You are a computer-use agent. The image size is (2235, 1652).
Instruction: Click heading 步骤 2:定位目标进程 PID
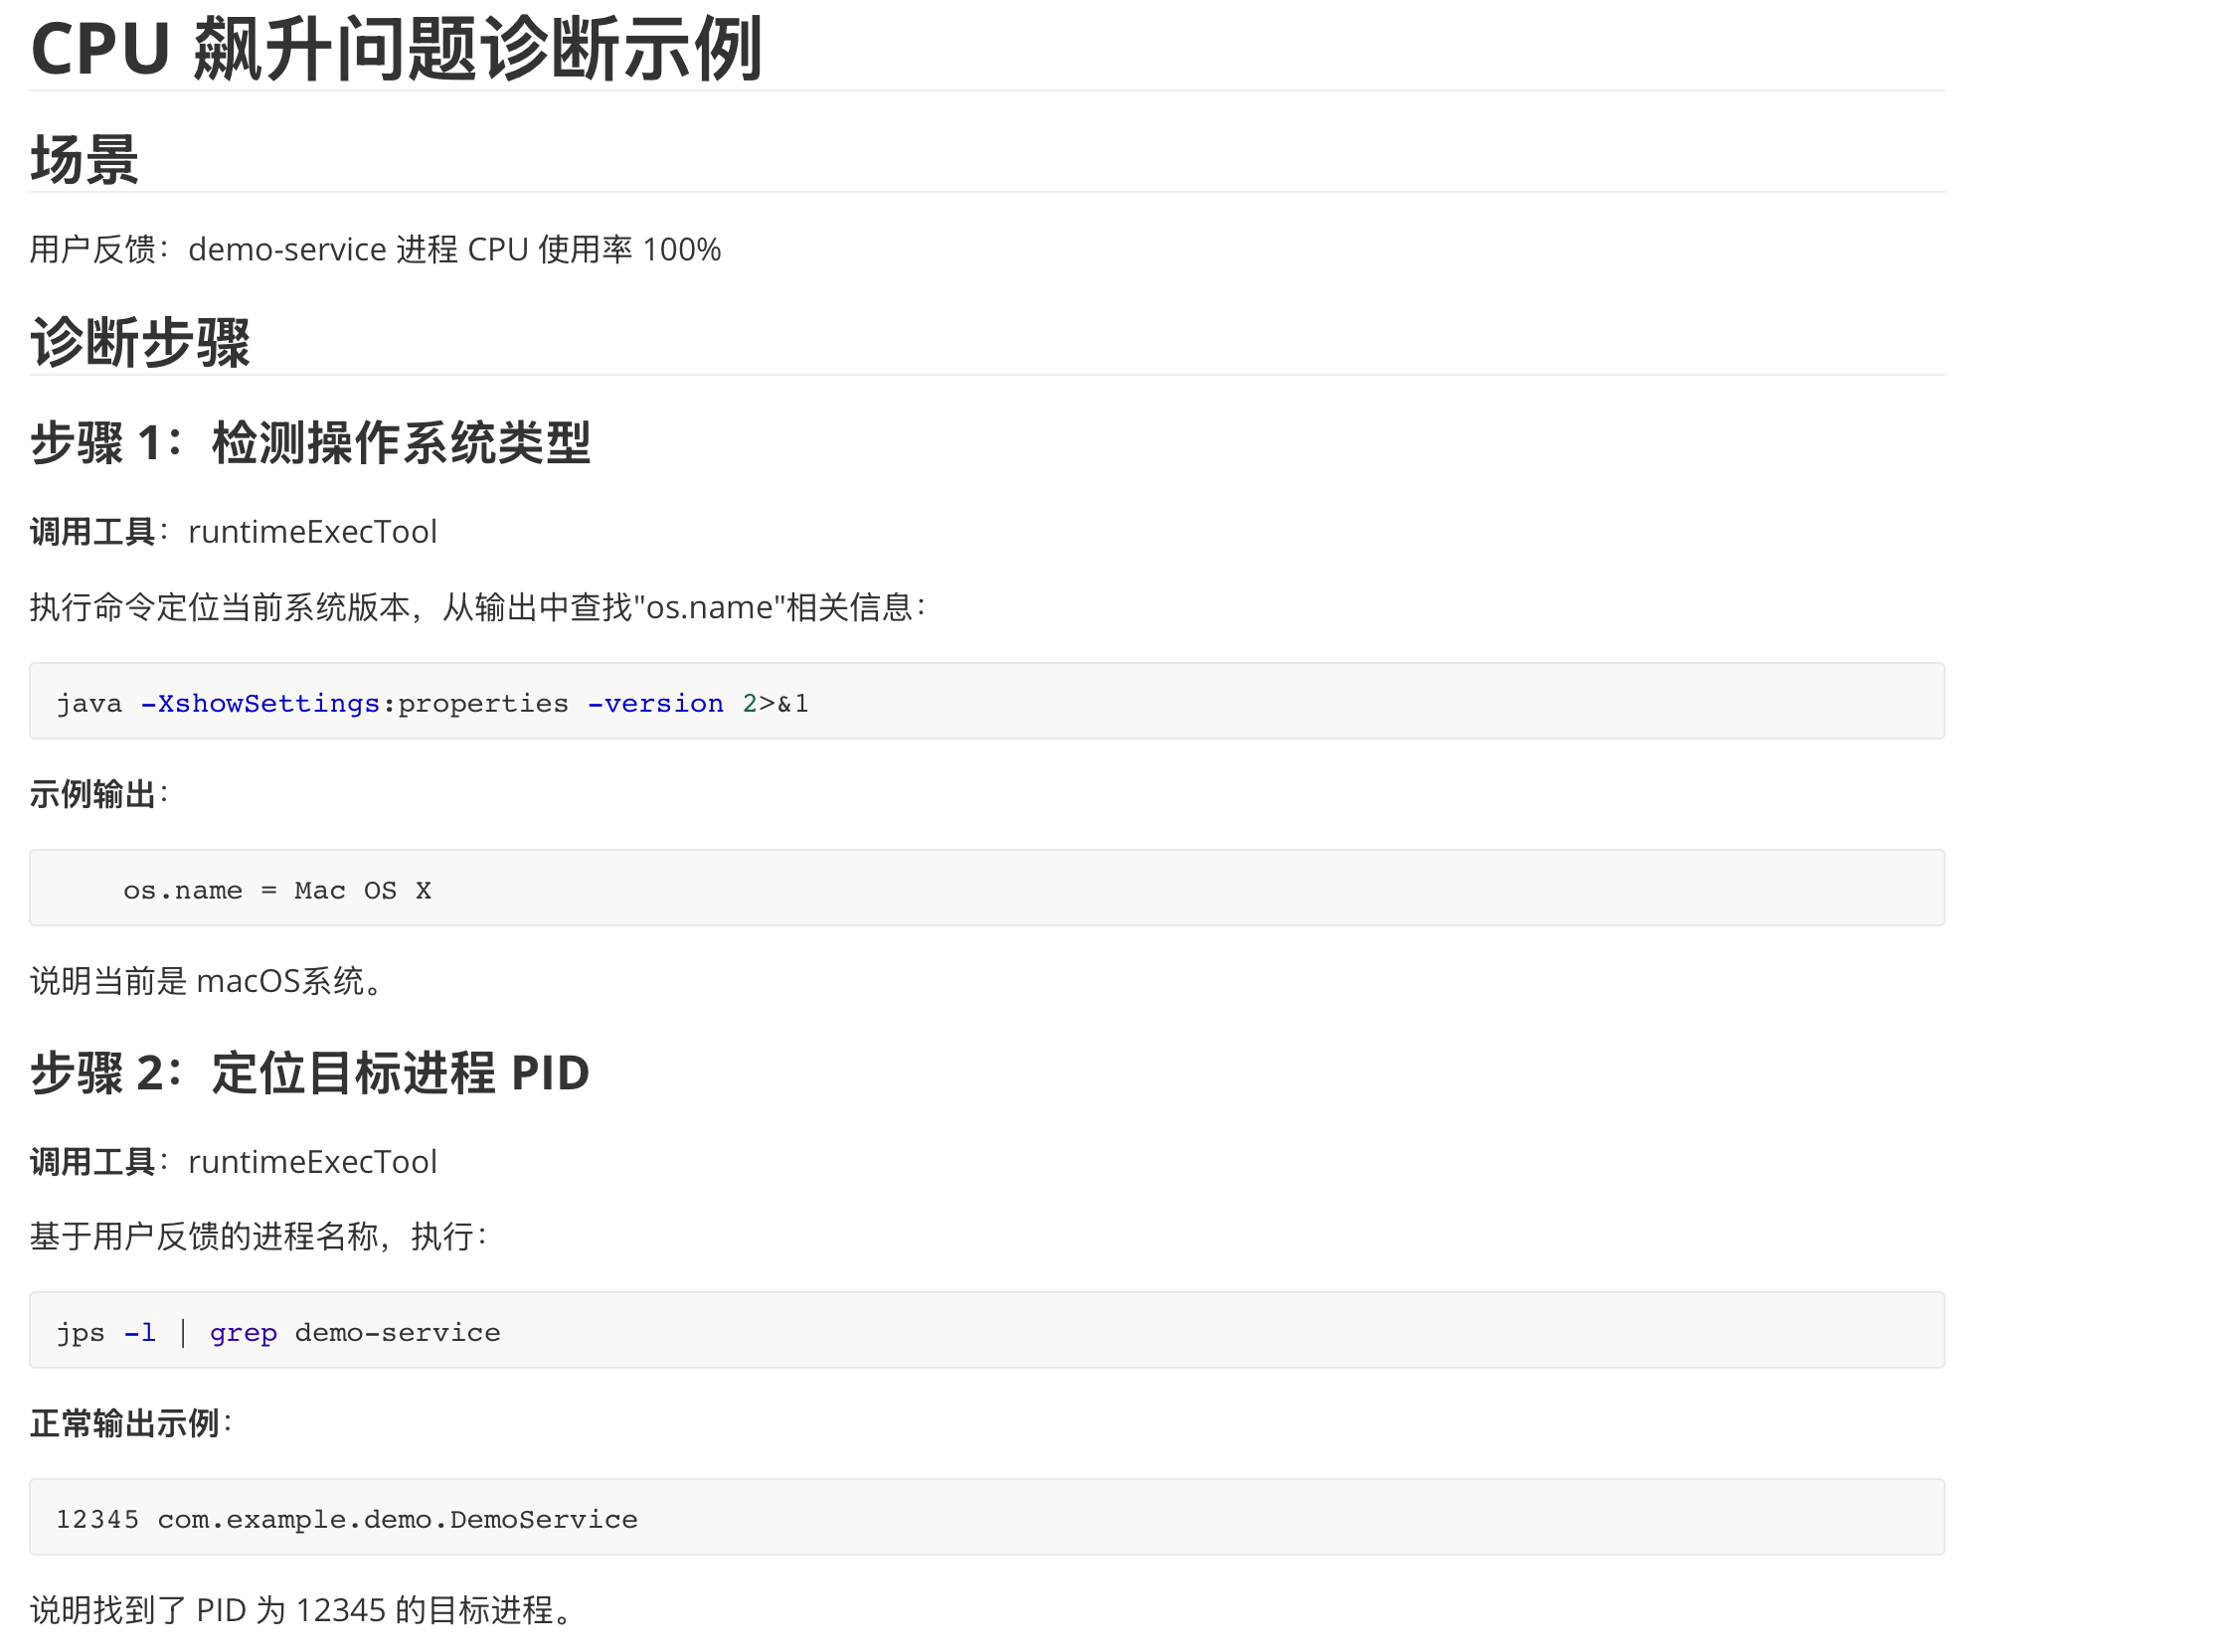[x=310, y=1073]
